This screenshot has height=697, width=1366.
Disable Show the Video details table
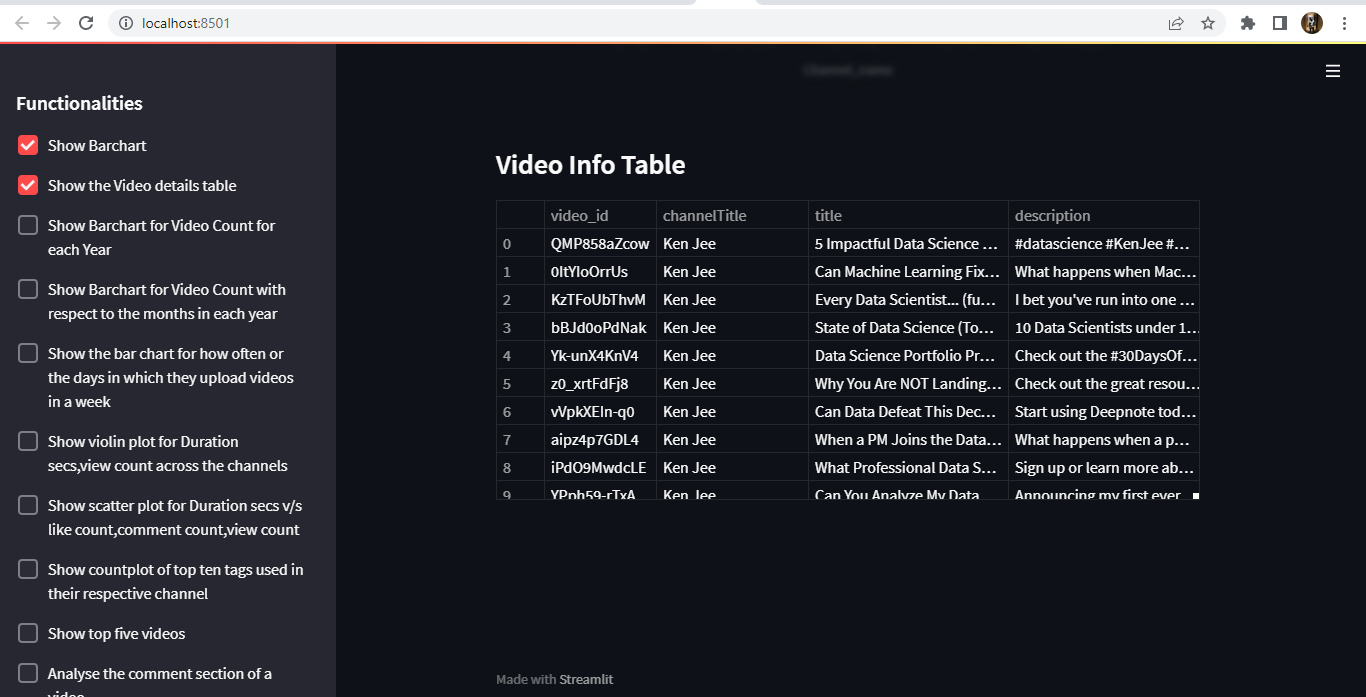point(27,184)
